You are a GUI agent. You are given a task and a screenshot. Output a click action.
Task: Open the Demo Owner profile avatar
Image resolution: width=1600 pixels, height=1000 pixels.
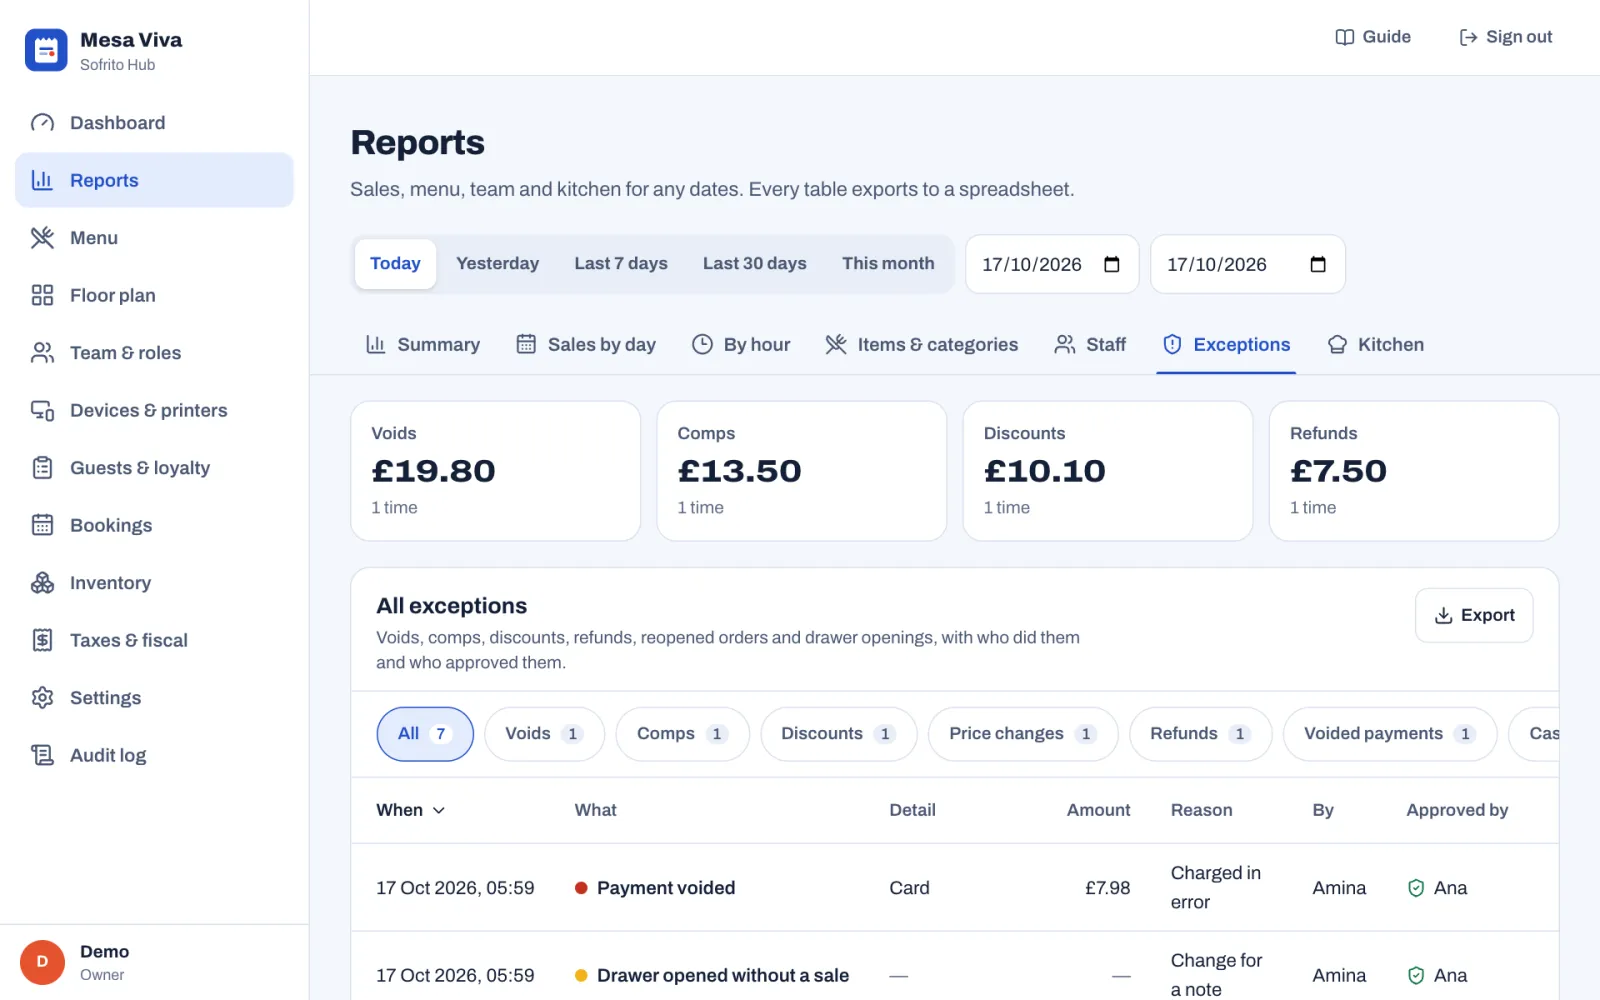pos(42,962)
